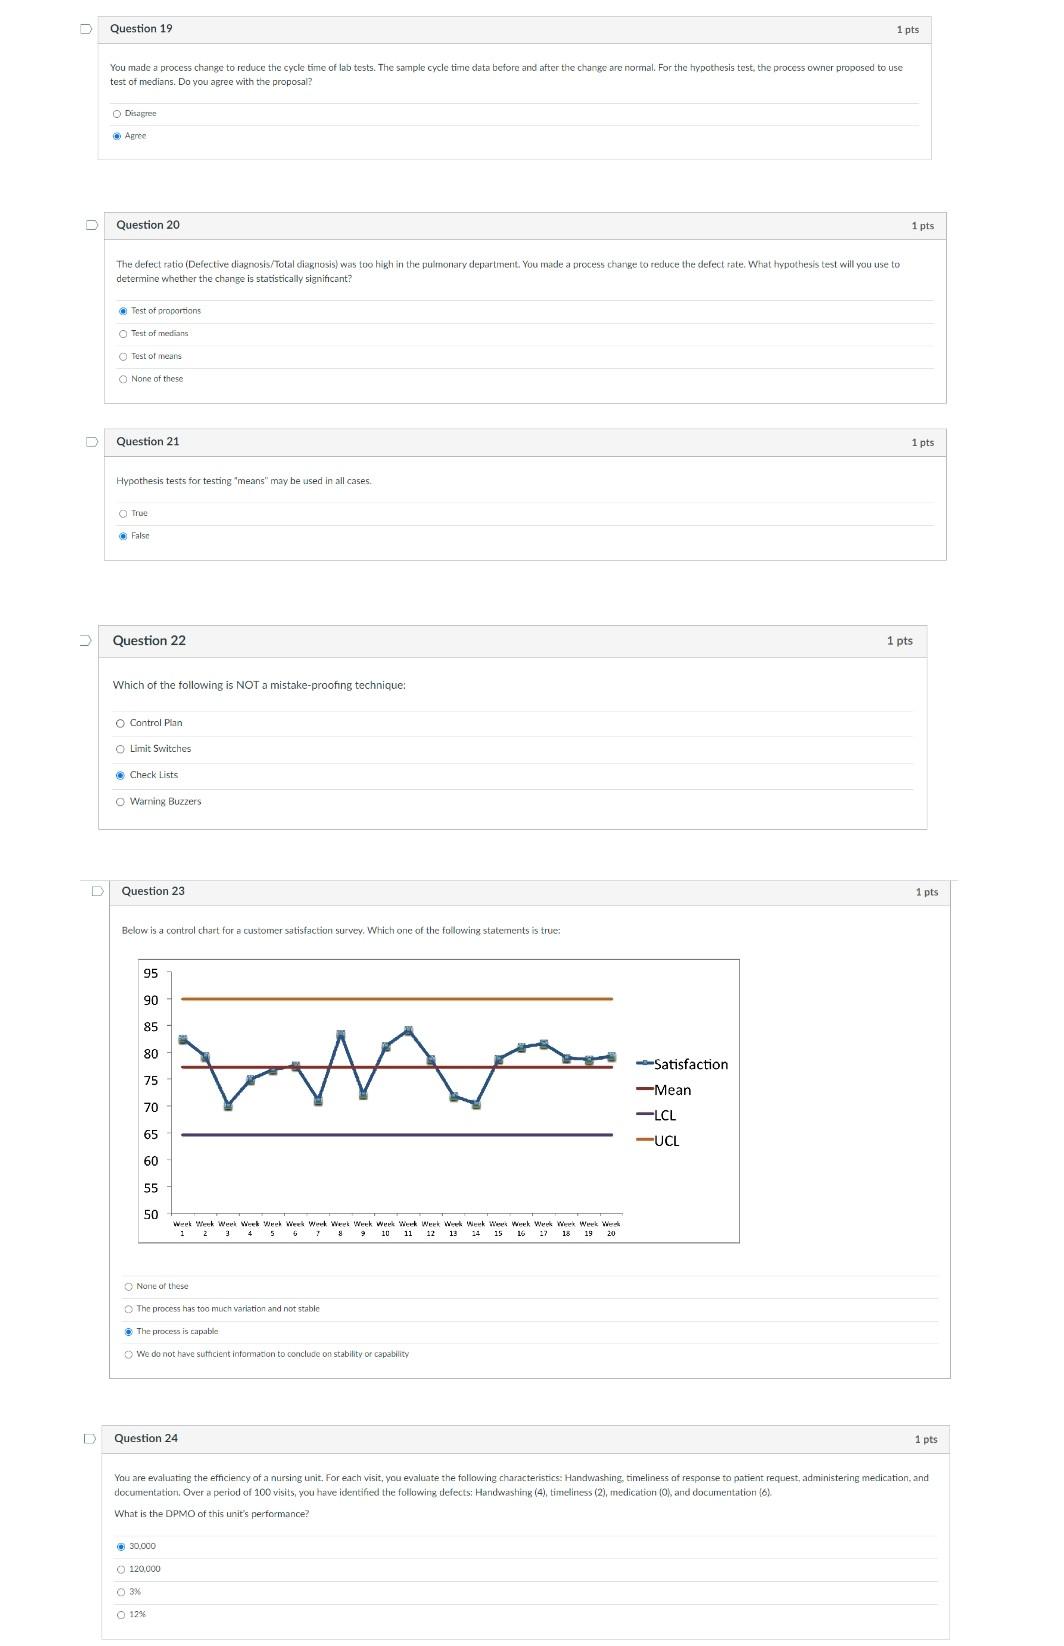The width and height of the screenshot is (1064, 1646).
Task: Click the Question 22 heading
Action: (149, 640)
